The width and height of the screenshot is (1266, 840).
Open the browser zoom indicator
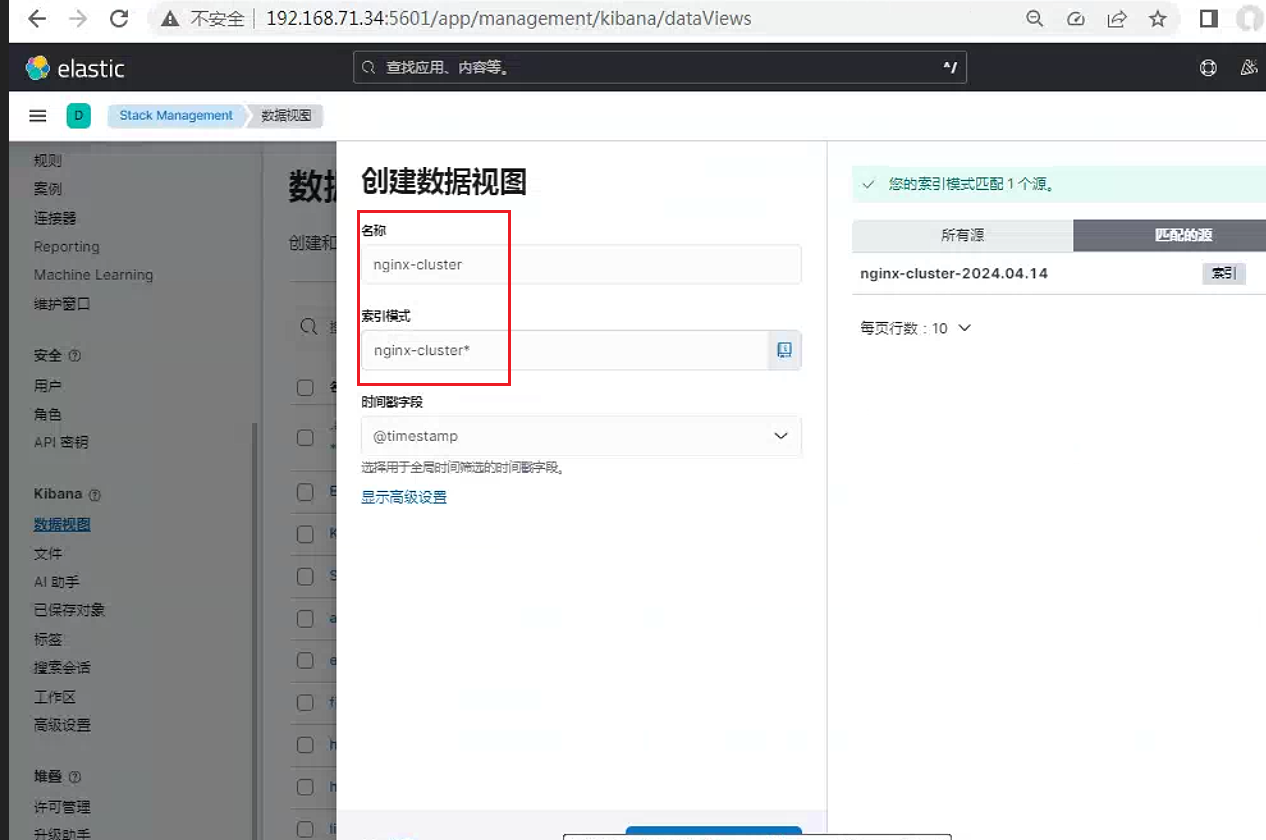point(1035,19)
